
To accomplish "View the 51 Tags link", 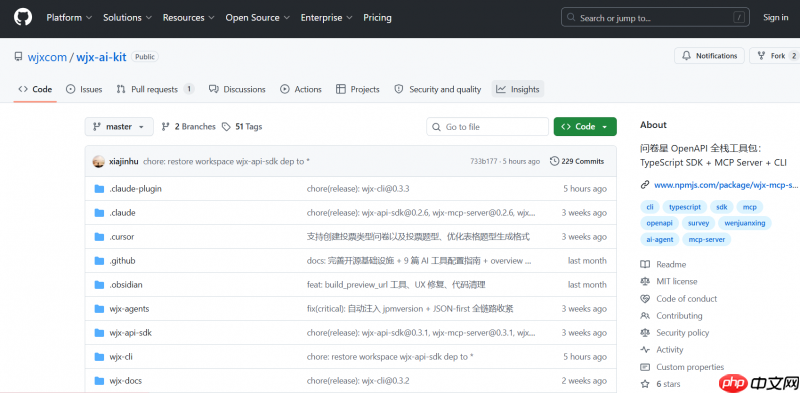I will coord(242,127).
